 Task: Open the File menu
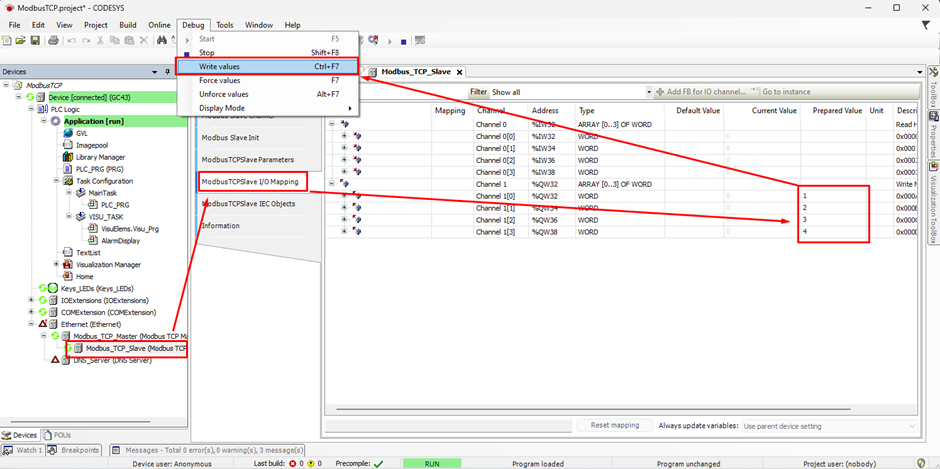tap(14, 25)
